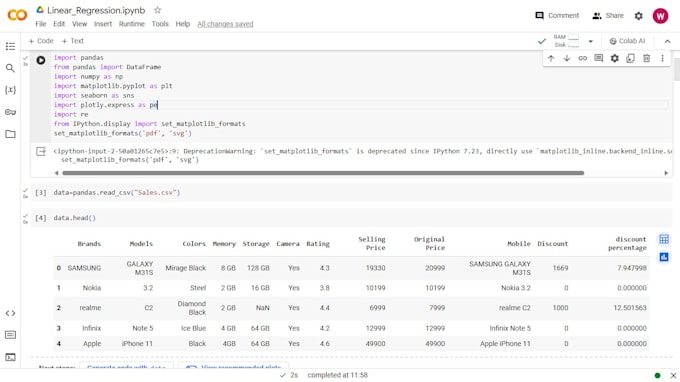Delete the cell with trash icon

click(646, 58)
